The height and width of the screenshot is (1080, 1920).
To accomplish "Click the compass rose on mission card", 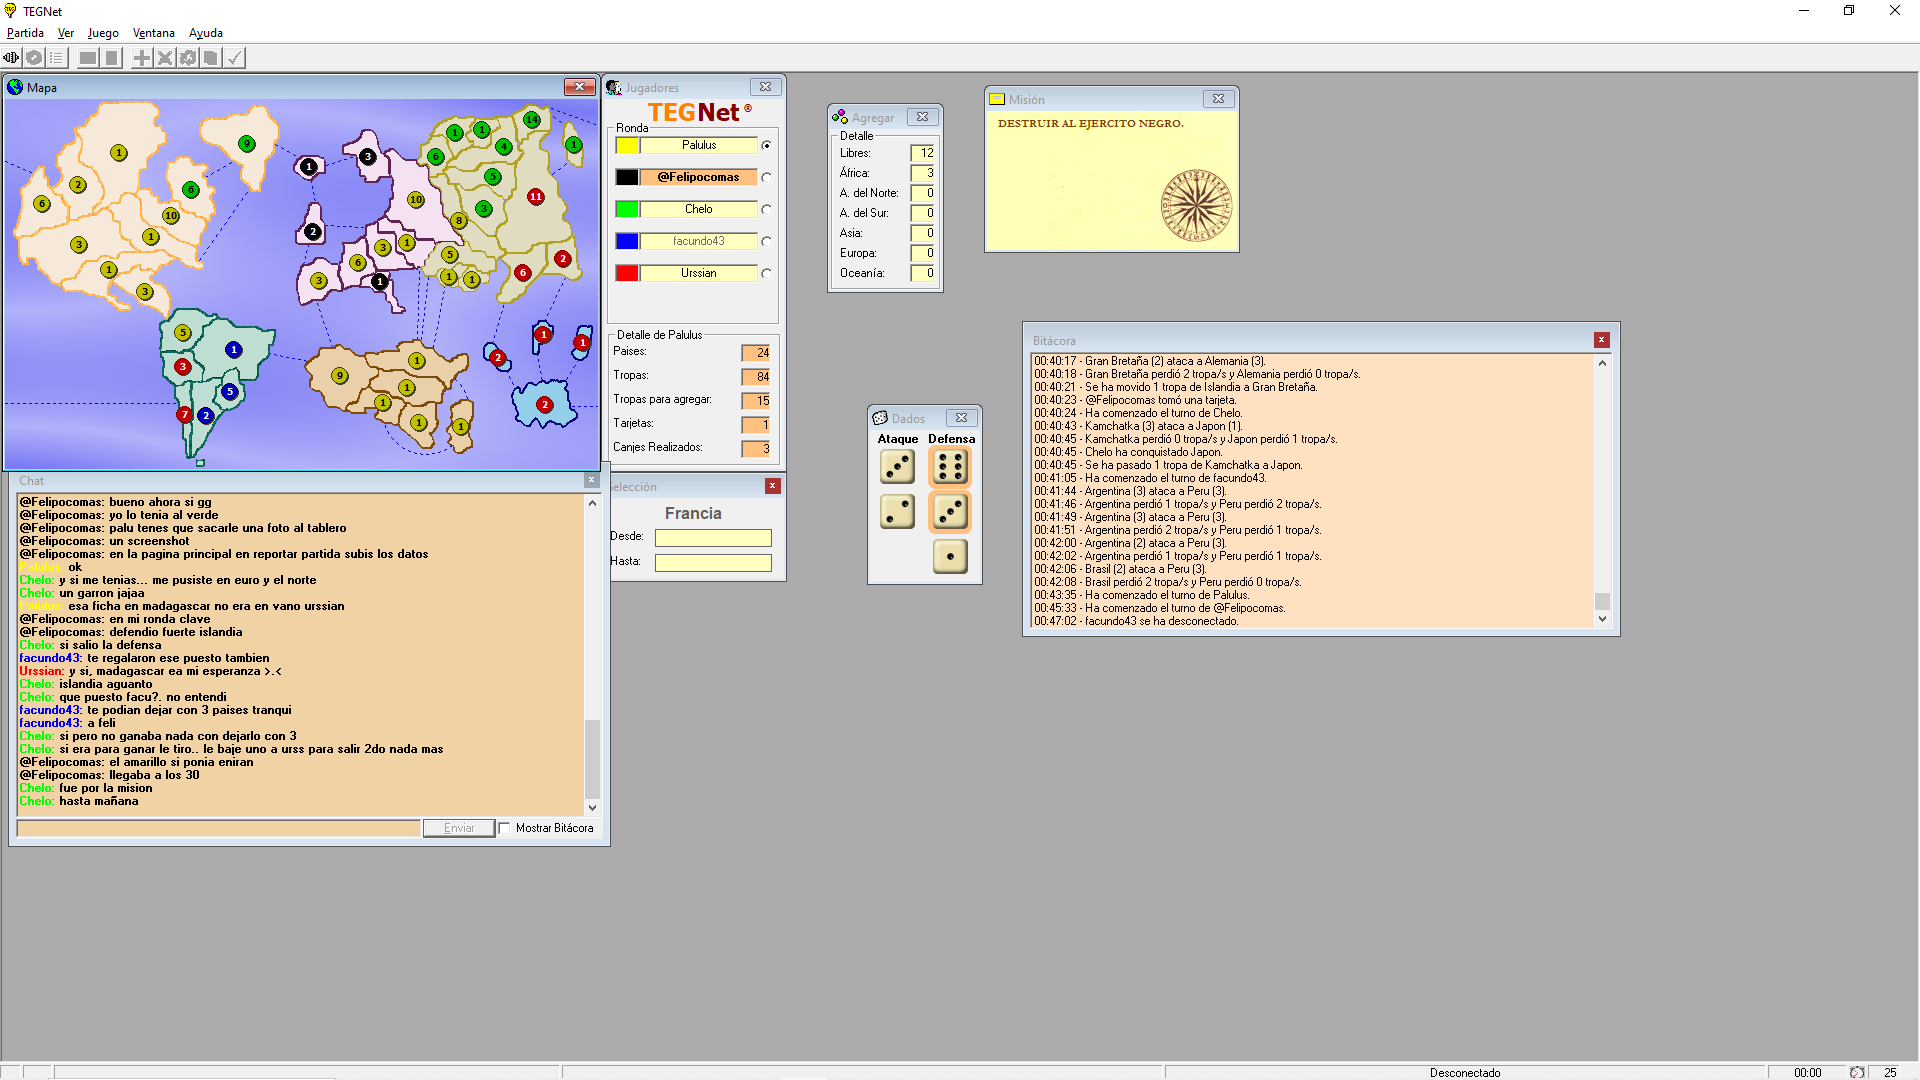I will [1195, 206].
